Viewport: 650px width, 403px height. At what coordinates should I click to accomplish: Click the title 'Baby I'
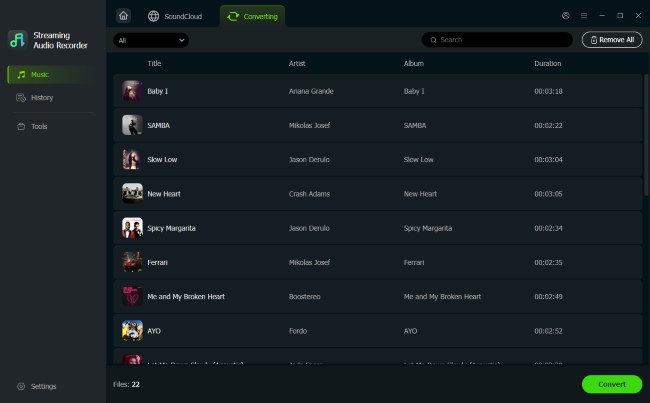tap(158, 91)
